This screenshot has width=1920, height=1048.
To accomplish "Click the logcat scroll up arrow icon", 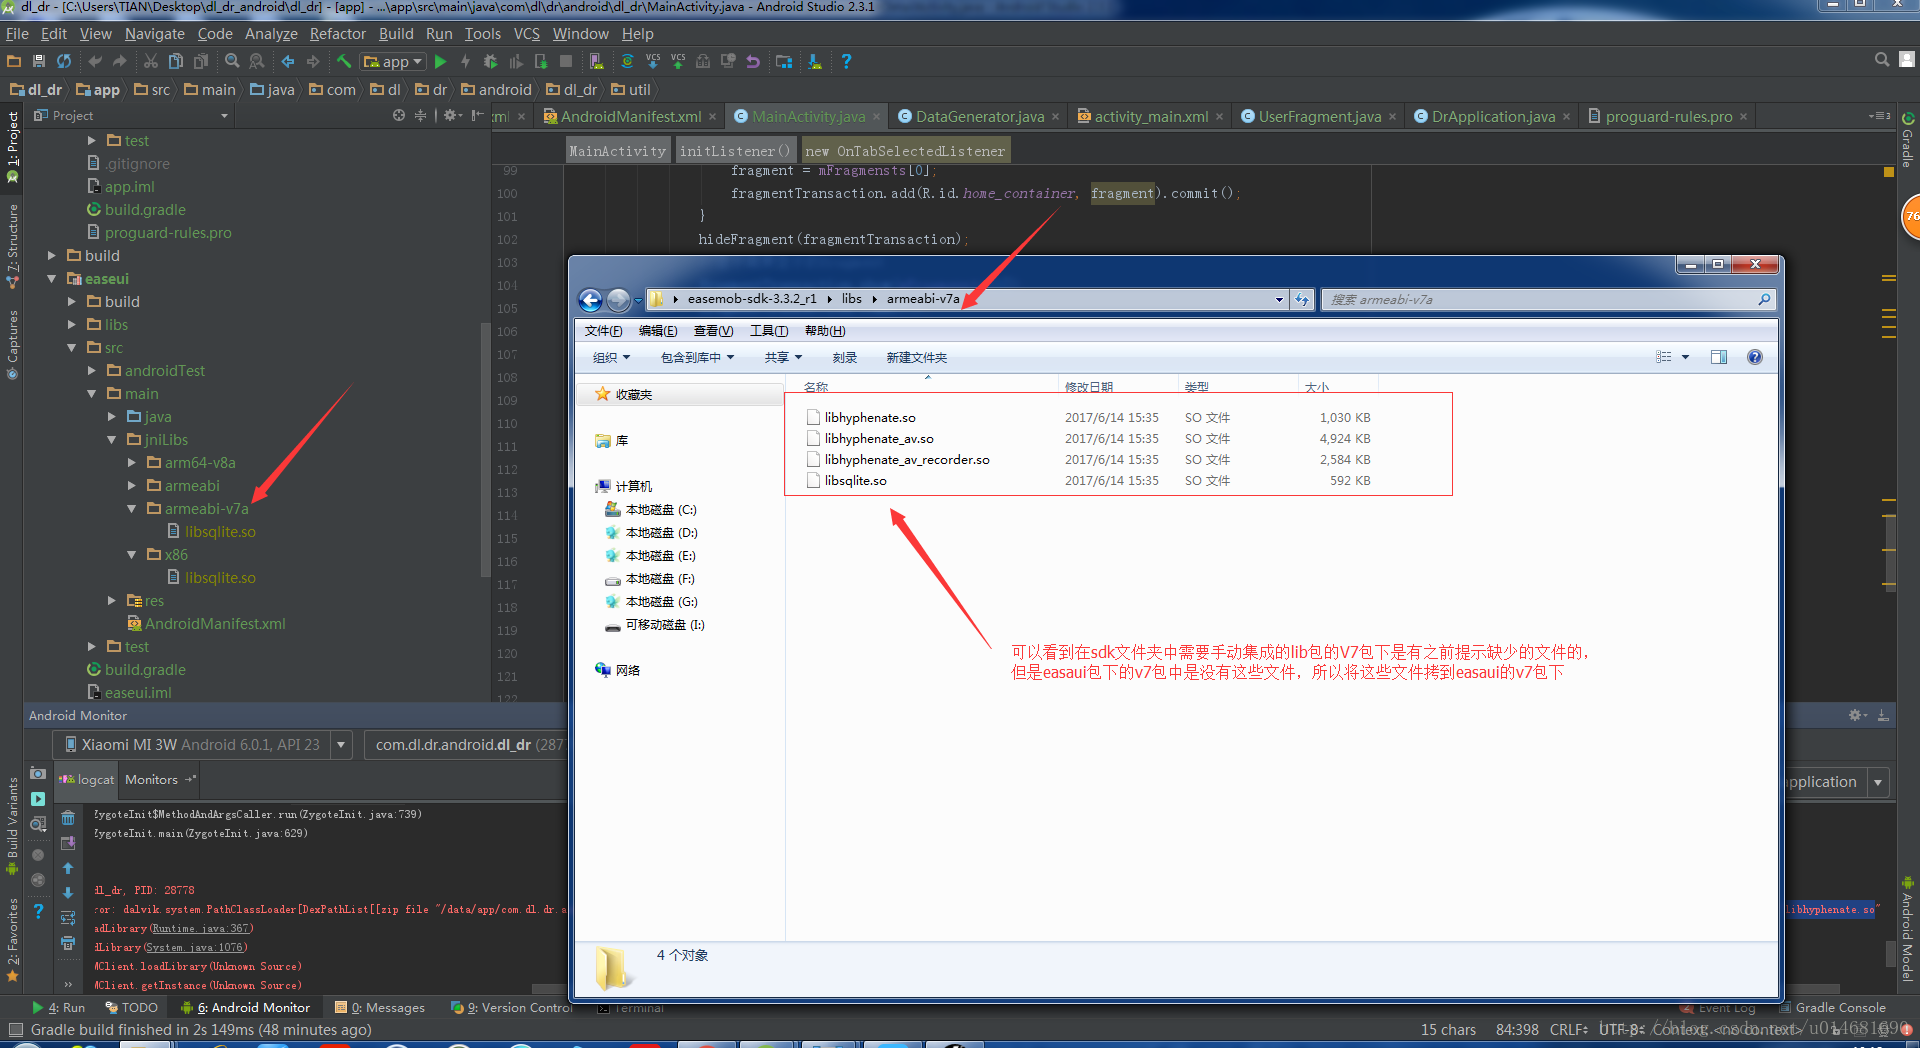I will click(68, 868).
